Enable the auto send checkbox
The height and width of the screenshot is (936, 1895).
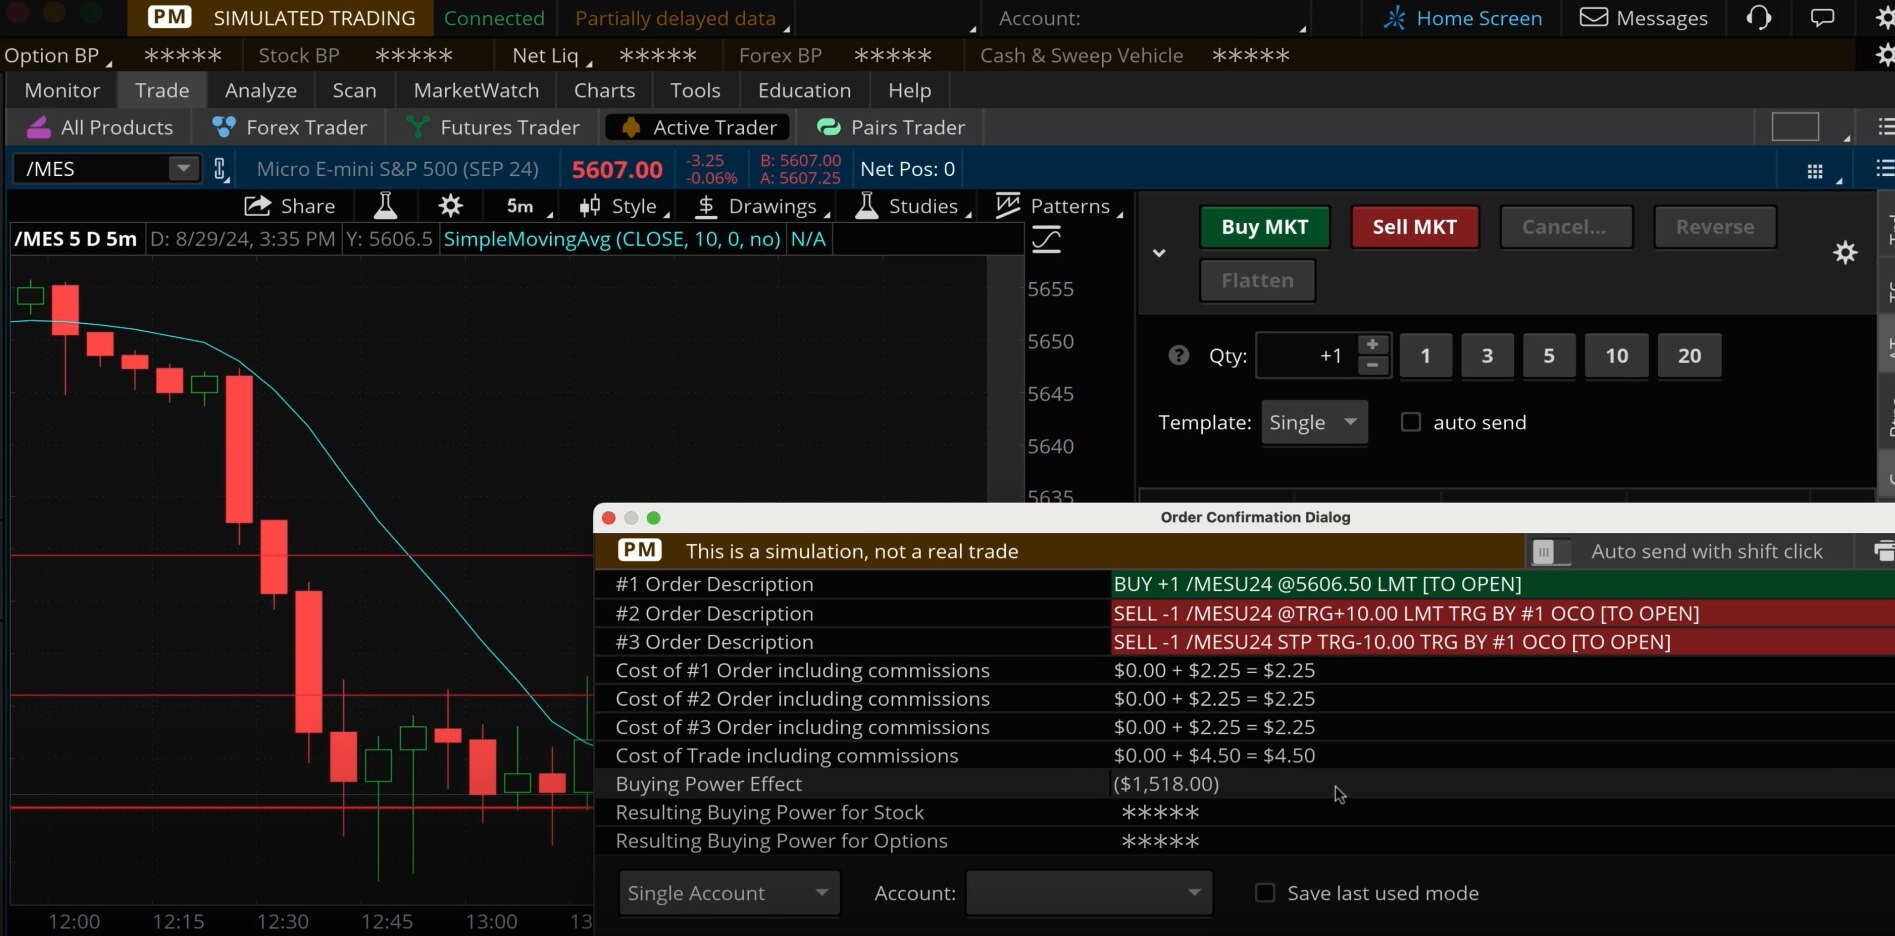pos(1411,421)
